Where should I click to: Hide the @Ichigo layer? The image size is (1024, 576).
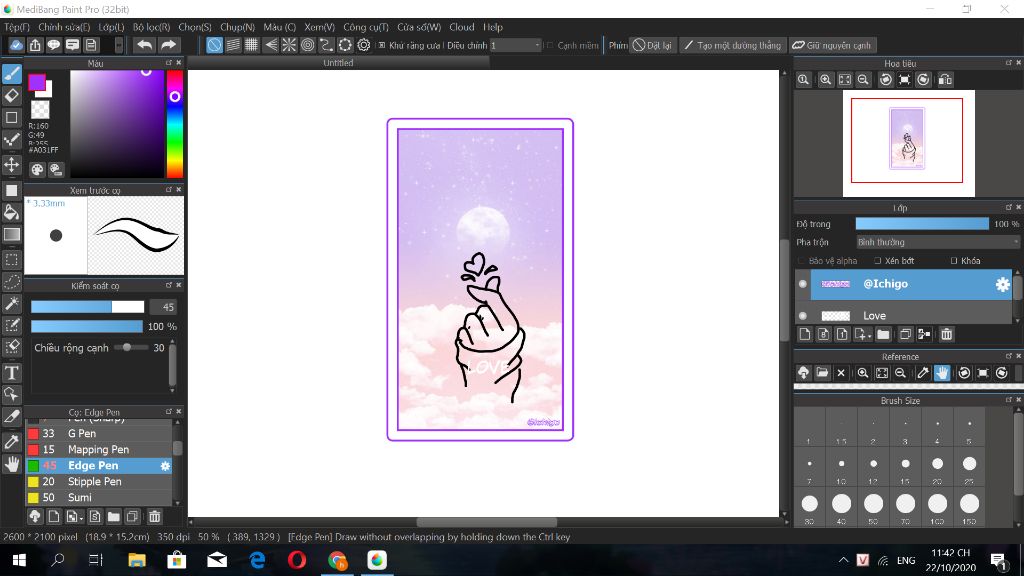(803, 284)
